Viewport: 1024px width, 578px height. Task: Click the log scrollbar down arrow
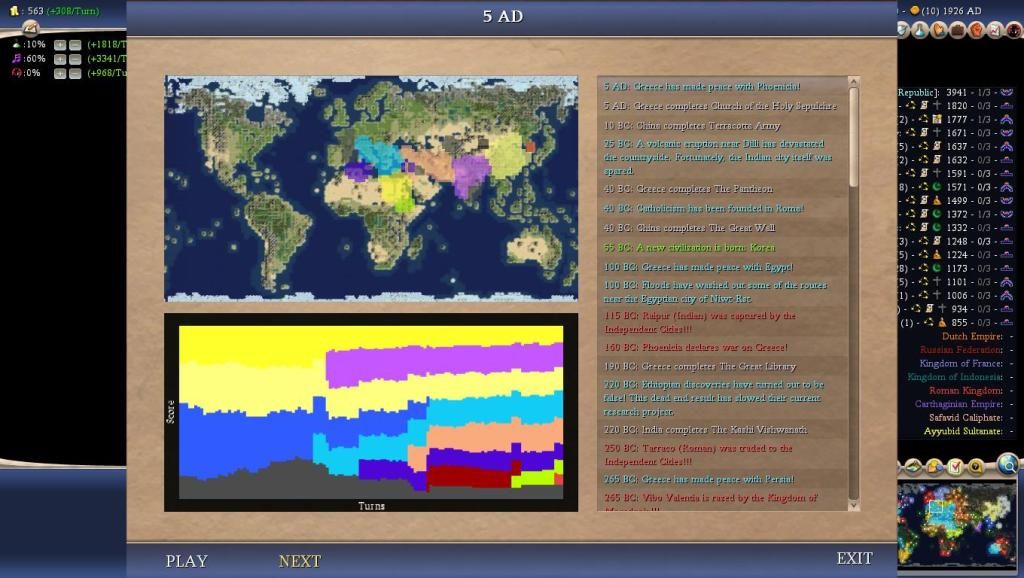(x=853, y=506)
